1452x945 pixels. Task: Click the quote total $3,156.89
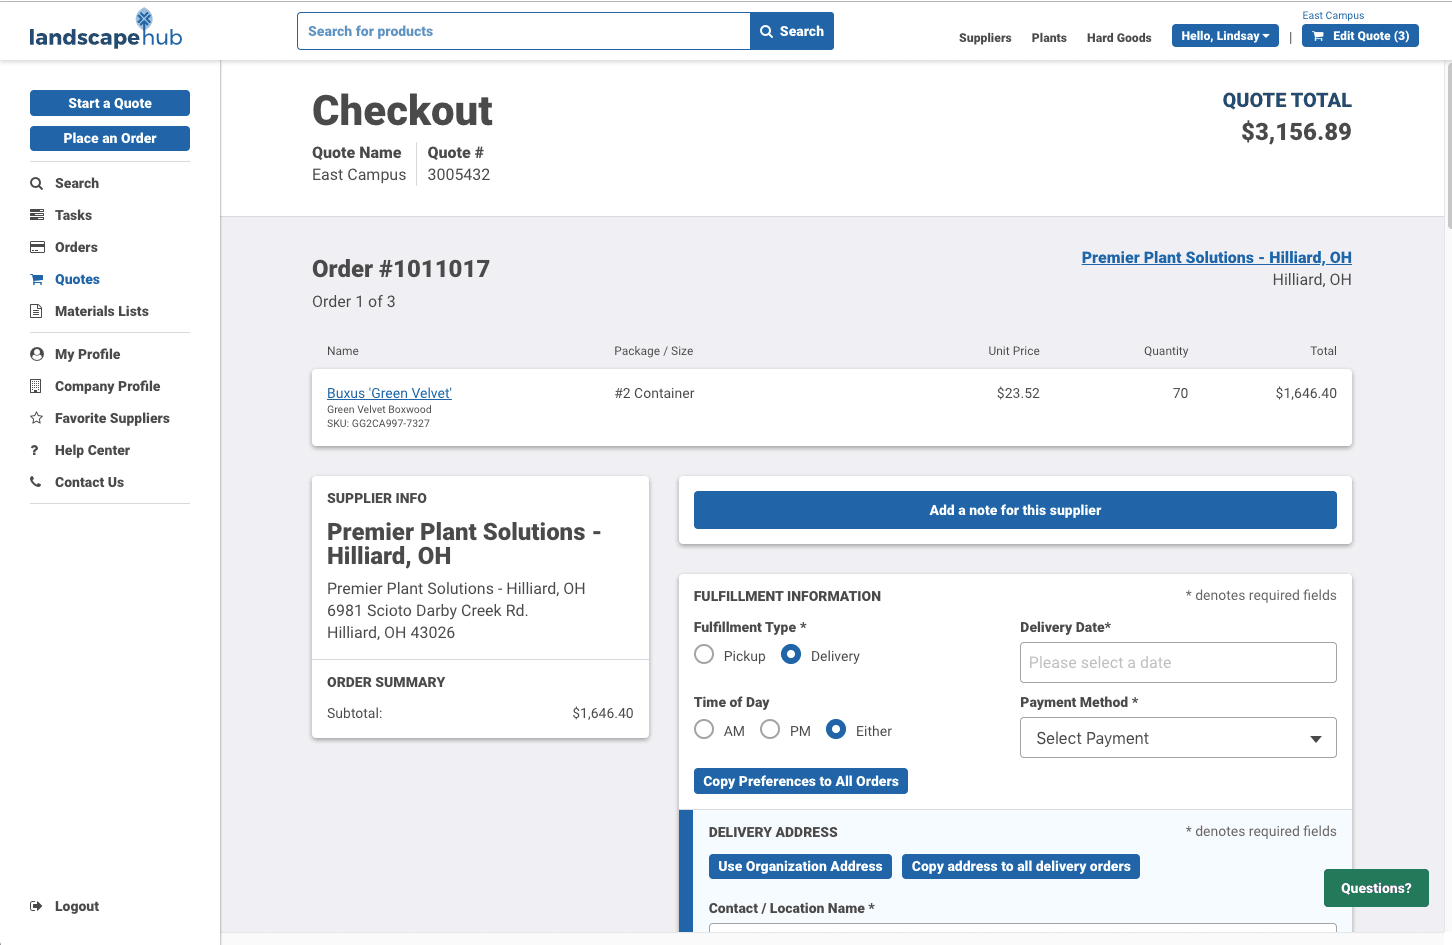pos(1296,132)
